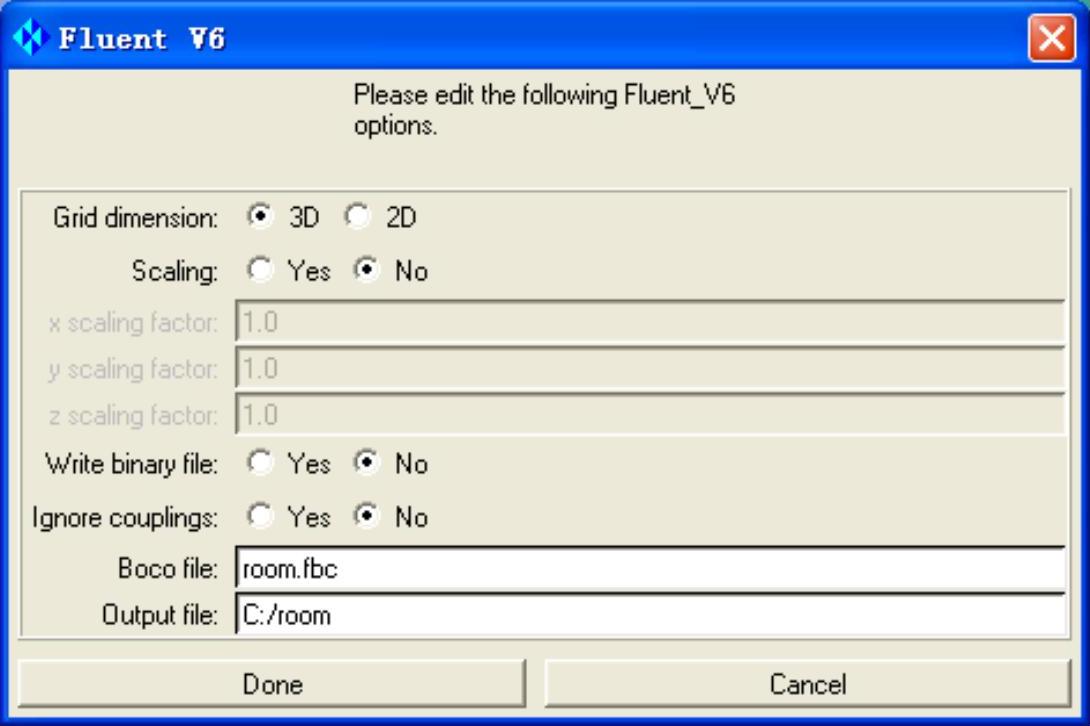The height and width of the screenshot is (726, 1090).
Task: Enable Scaling by choosing Yes
Action: pyautogui.click(x=260, y=272)
